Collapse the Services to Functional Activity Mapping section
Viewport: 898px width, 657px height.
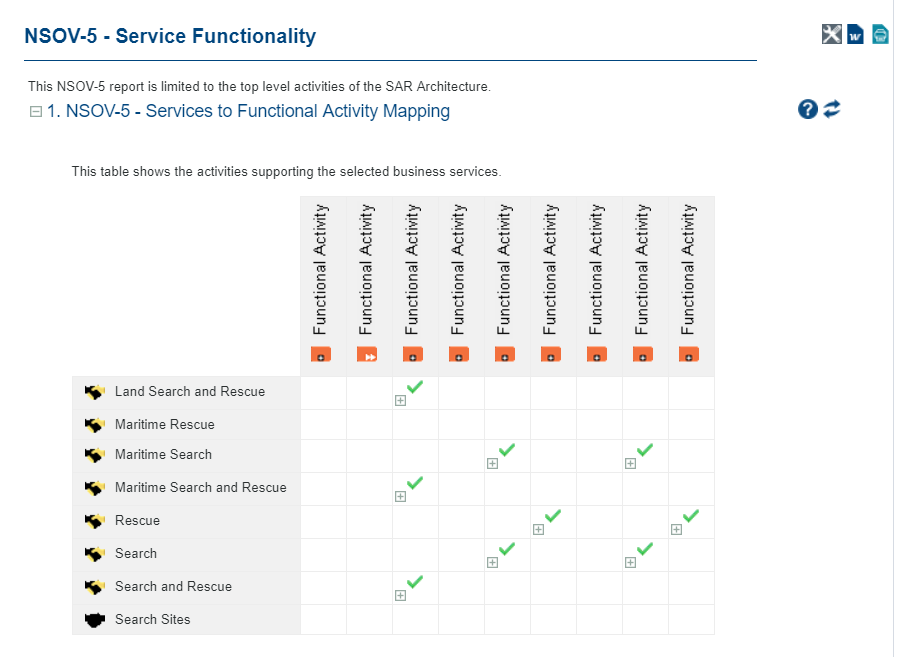(x=36, y=112)
